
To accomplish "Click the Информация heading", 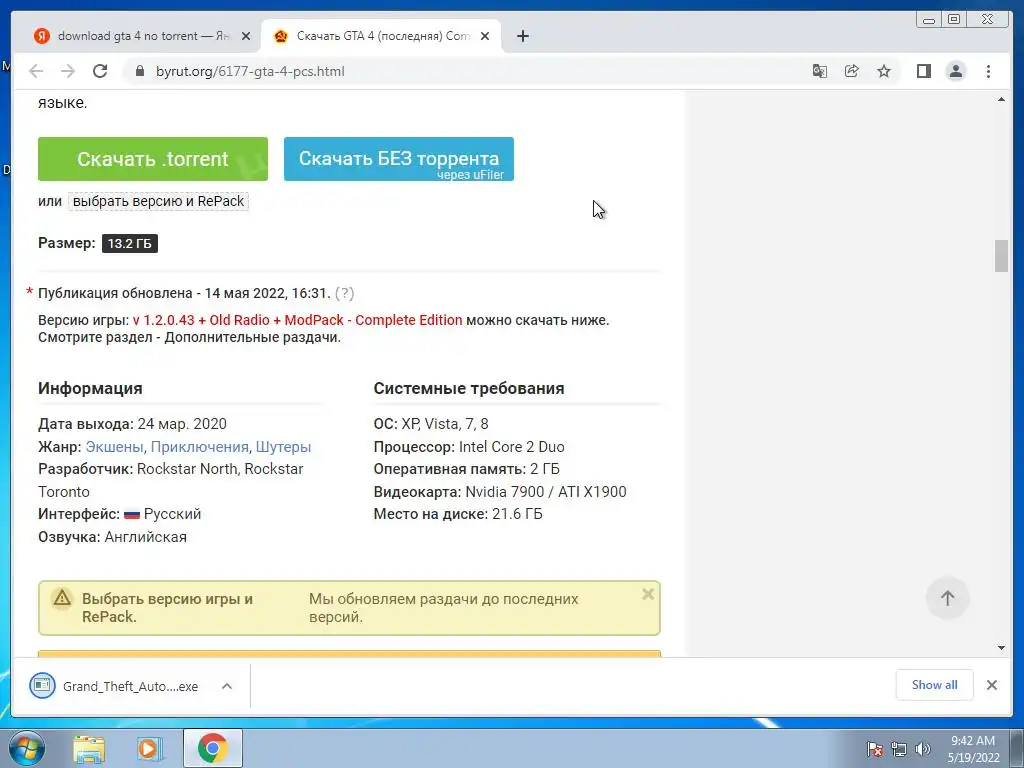I will [x=90, y=388].
